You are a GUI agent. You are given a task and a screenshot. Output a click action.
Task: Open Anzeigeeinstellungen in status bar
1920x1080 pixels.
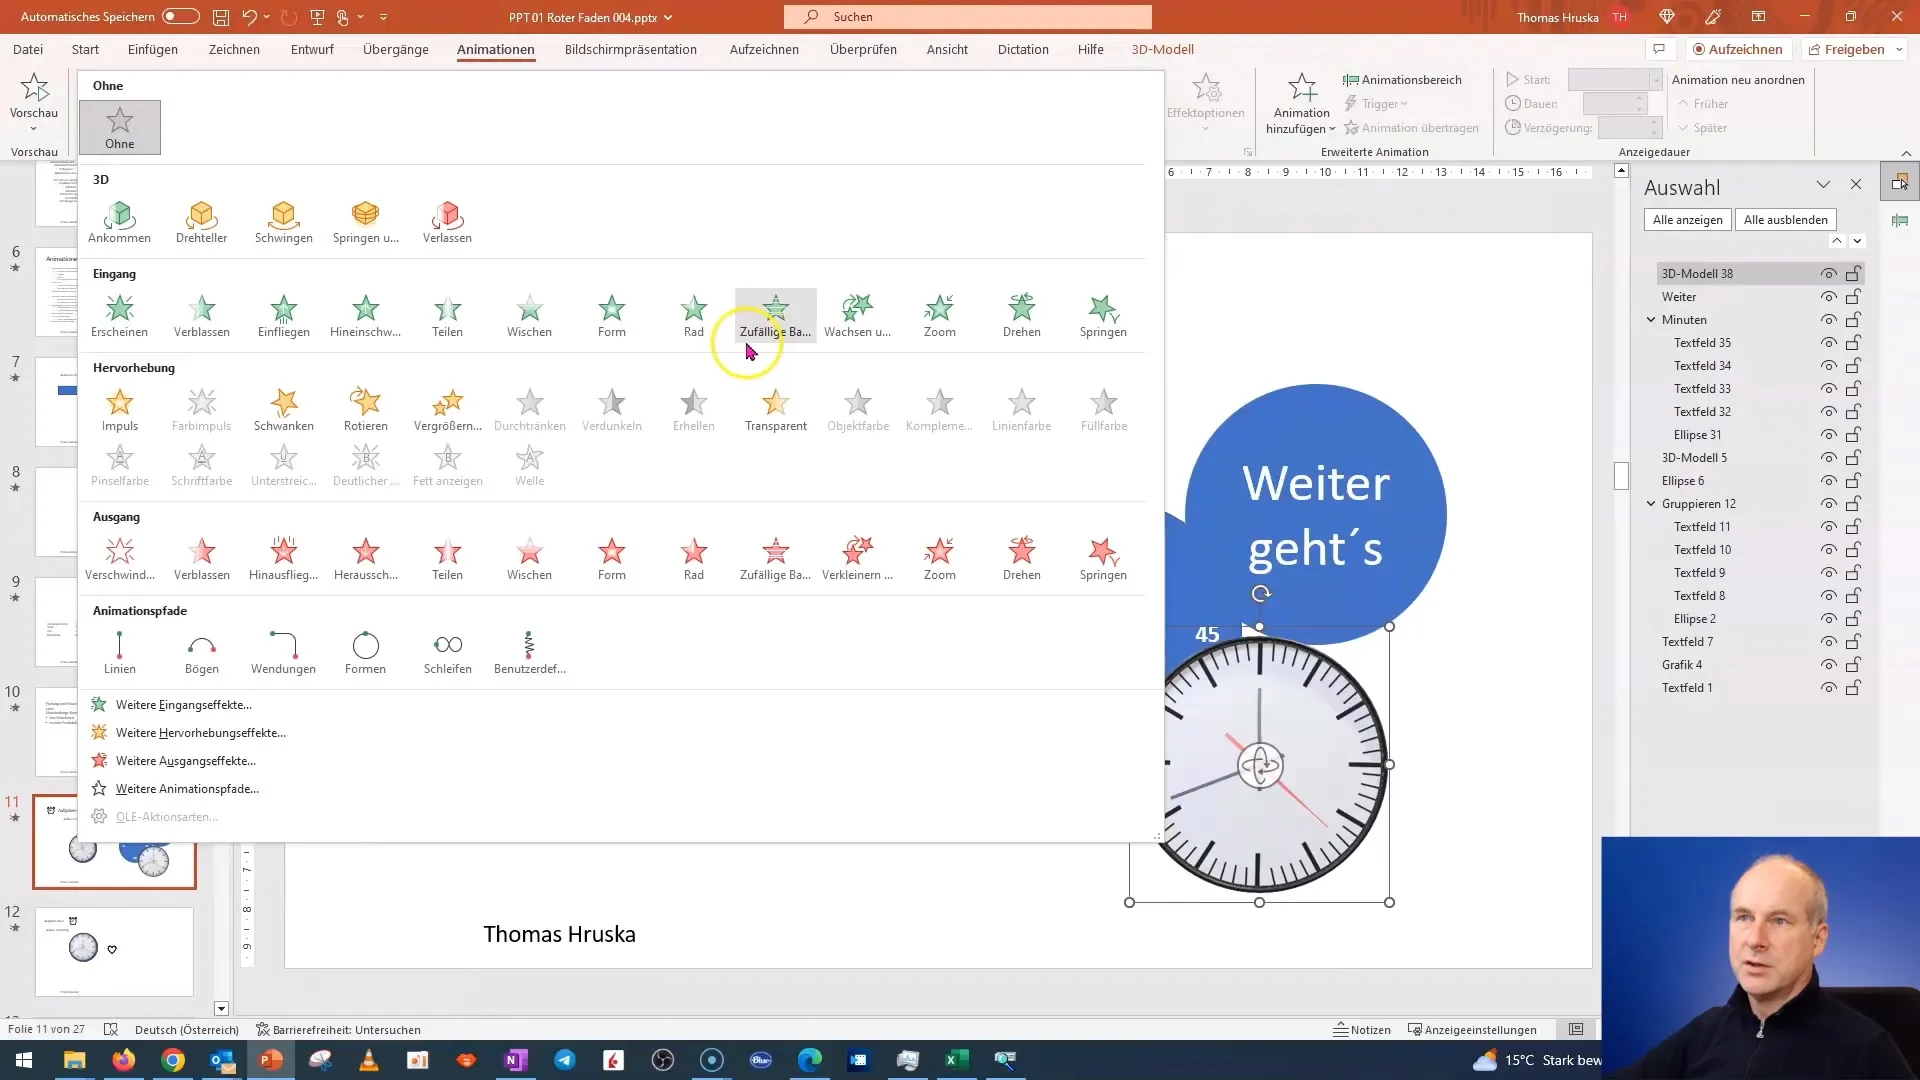click(x=1471, y=1030)
